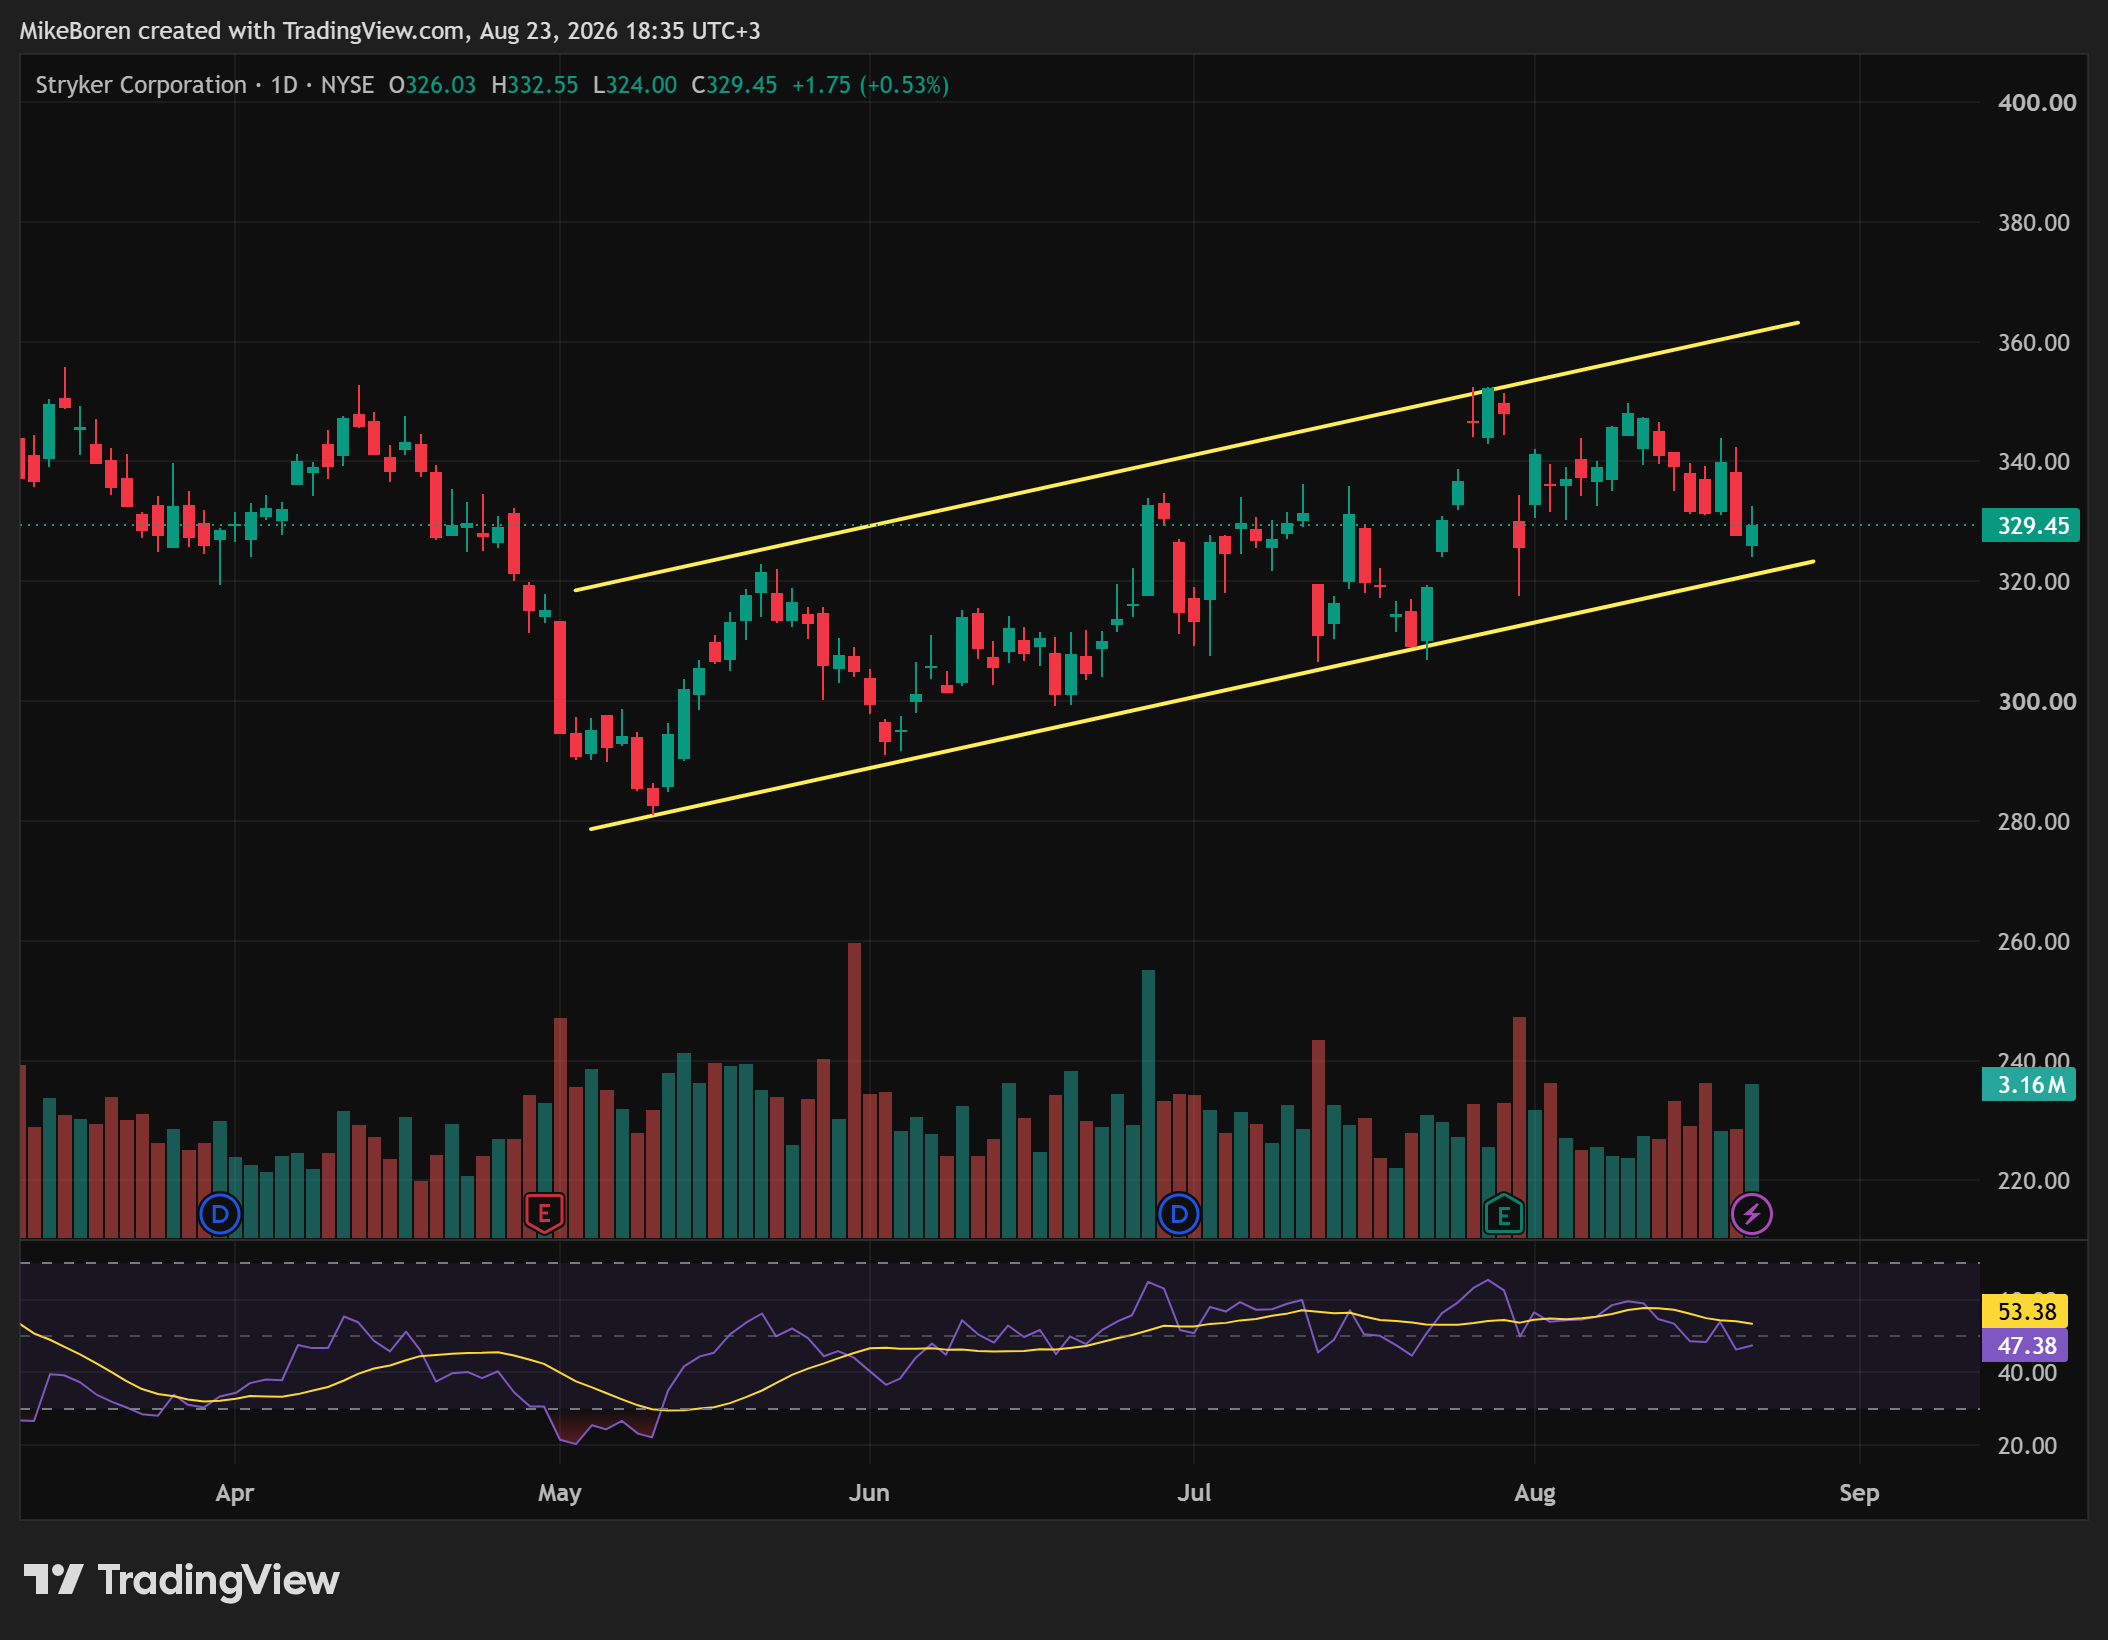
Task: Click the TradingView logo at the bottom
Action: click(x=181, y=1580)
